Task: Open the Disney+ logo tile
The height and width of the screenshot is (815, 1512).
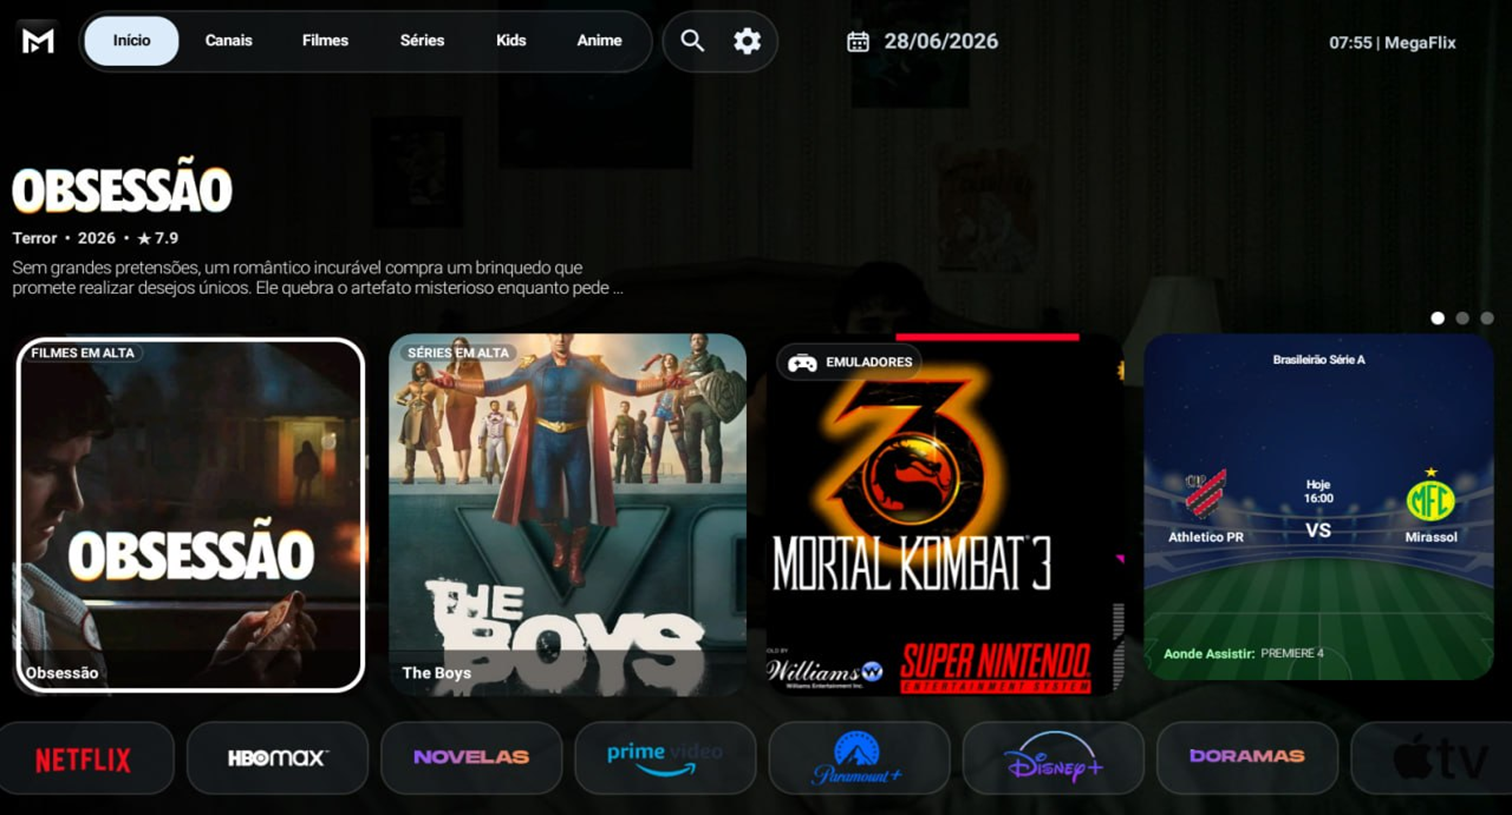Action: tap(1053, 759)
